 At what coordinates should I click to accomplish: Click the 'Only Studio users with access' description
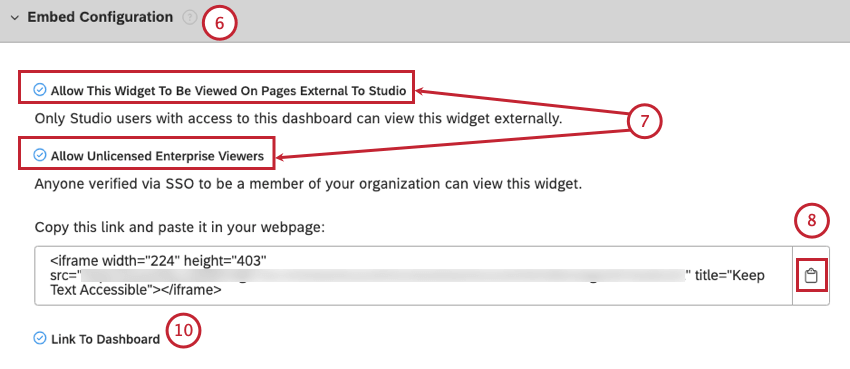[298, 119]
